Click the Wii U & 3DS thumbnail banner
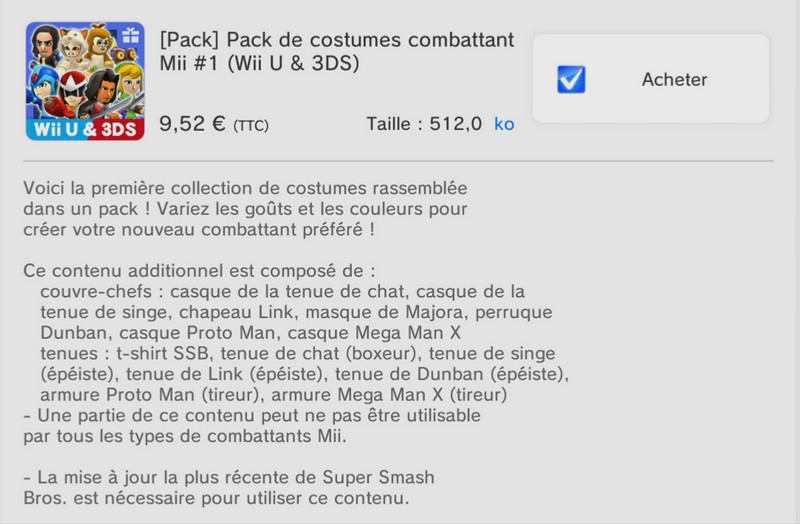800x524 pixels. click(x=85, y=130)
